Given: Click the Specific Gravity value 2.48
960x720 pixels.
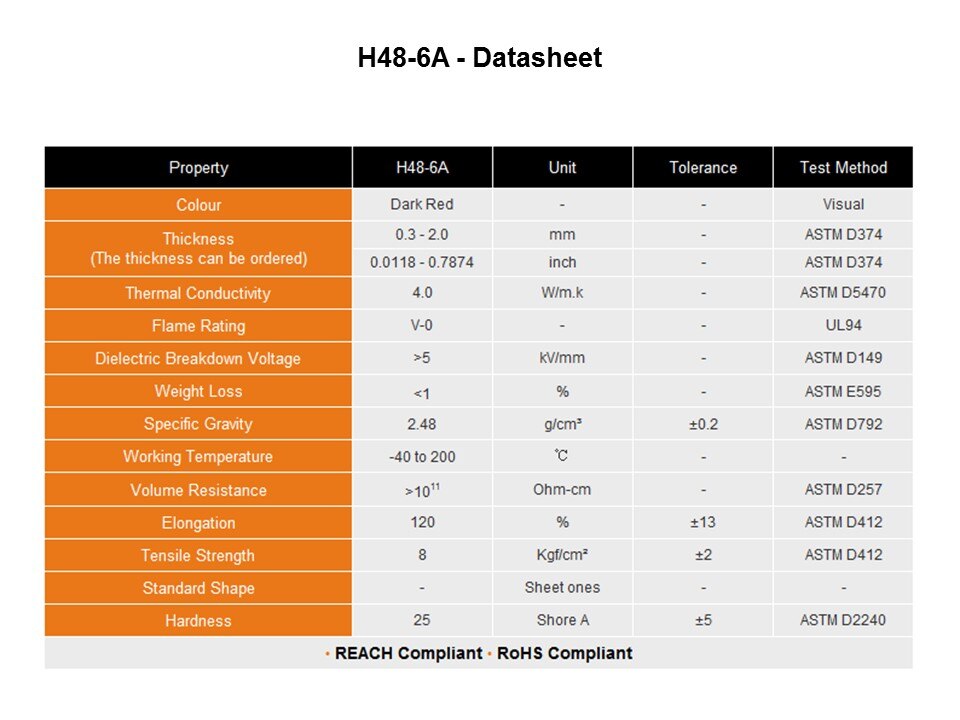Looking at the screenshot, I should point(422,424).
